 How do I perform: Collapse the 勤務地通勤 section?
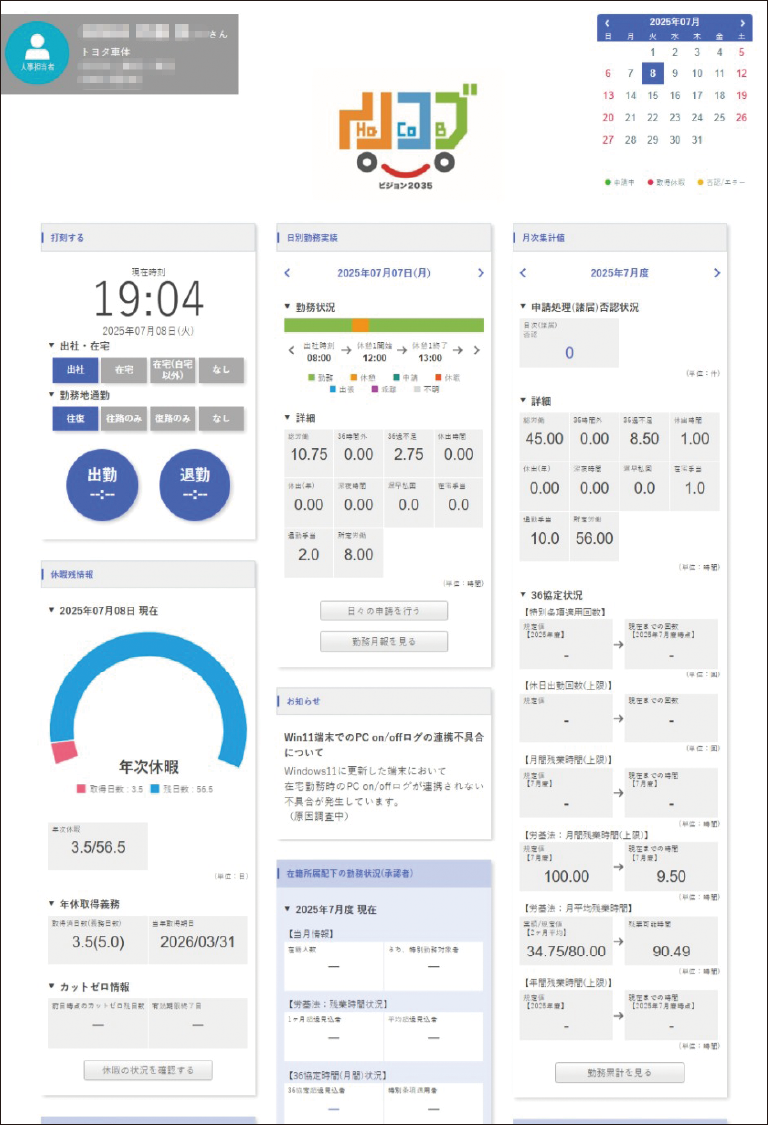52,395
